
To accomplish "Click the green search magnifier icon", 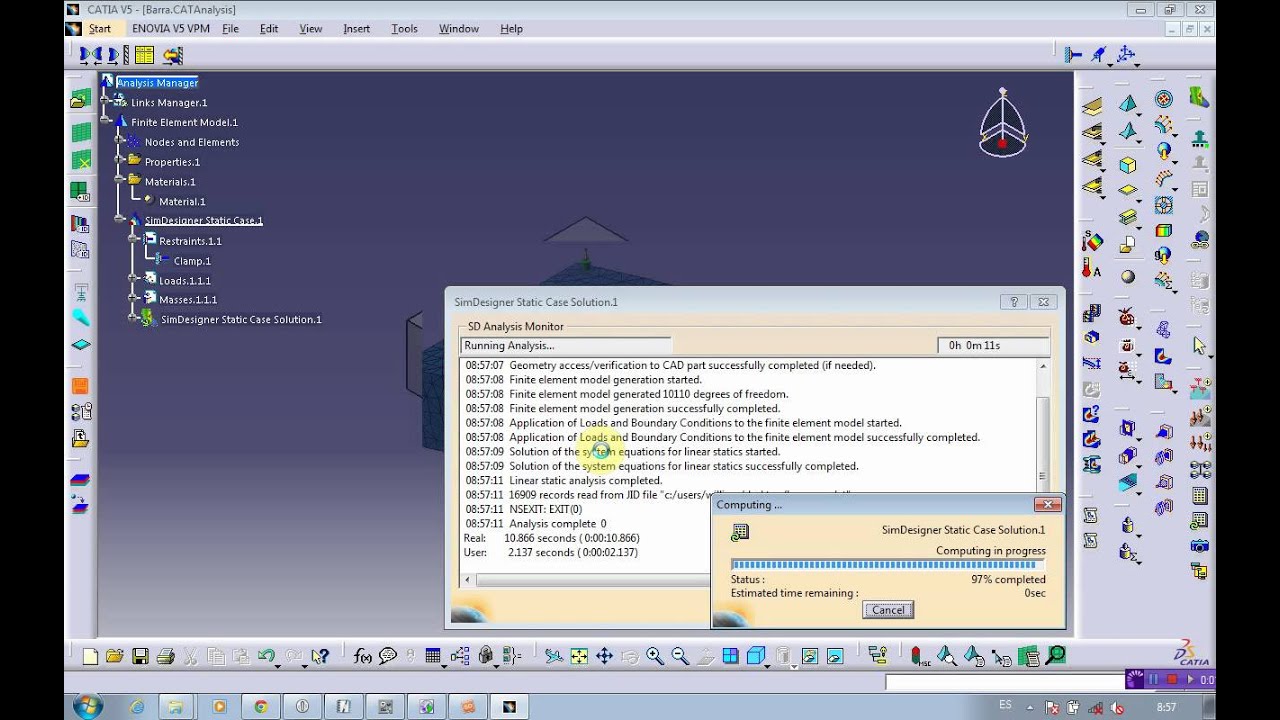I will pos(1054,656).
